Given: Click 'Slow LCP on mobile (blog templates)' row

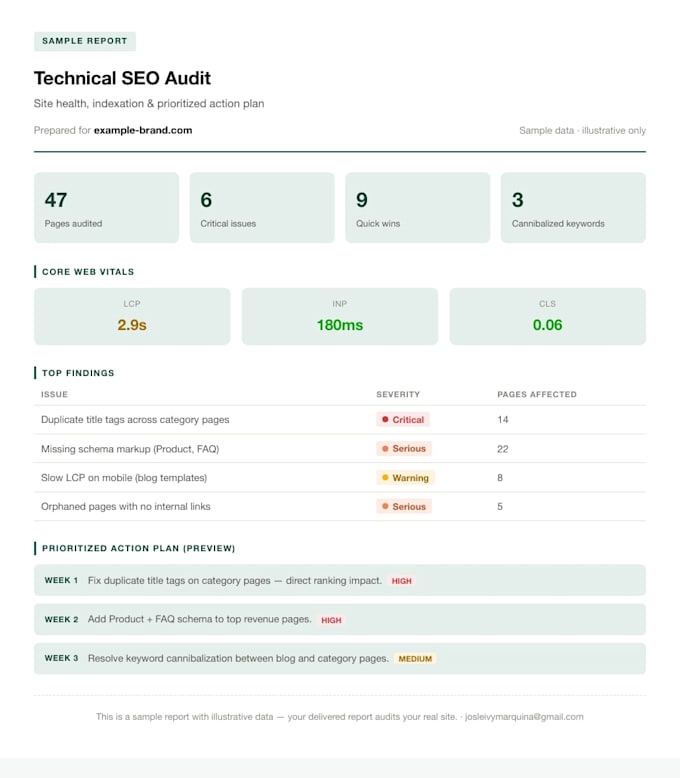Looking at the screenshot, I should pos(340,478).
